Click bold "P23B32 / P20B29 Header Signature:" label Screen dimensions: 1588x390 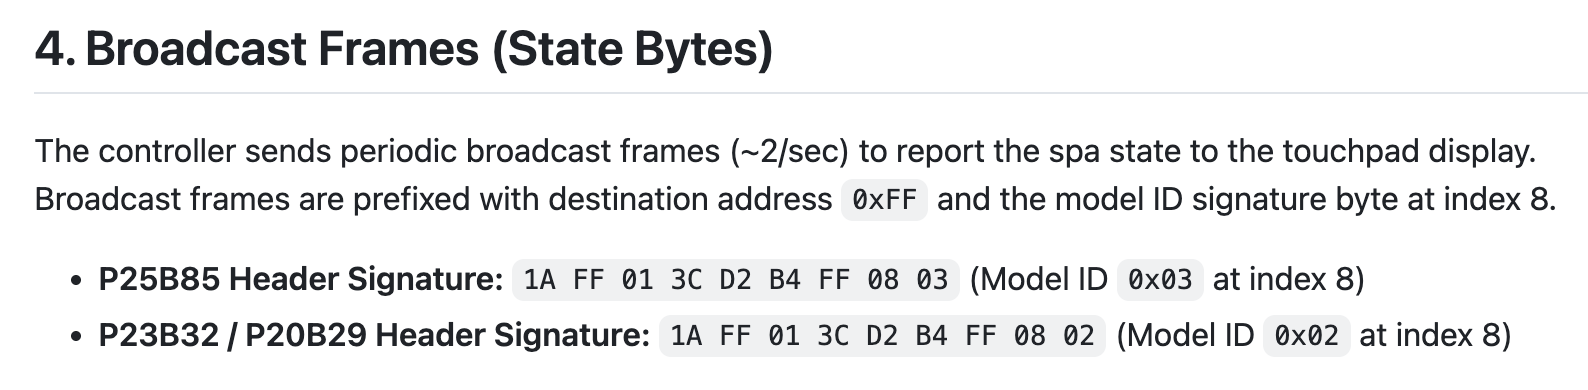(374, 335)
